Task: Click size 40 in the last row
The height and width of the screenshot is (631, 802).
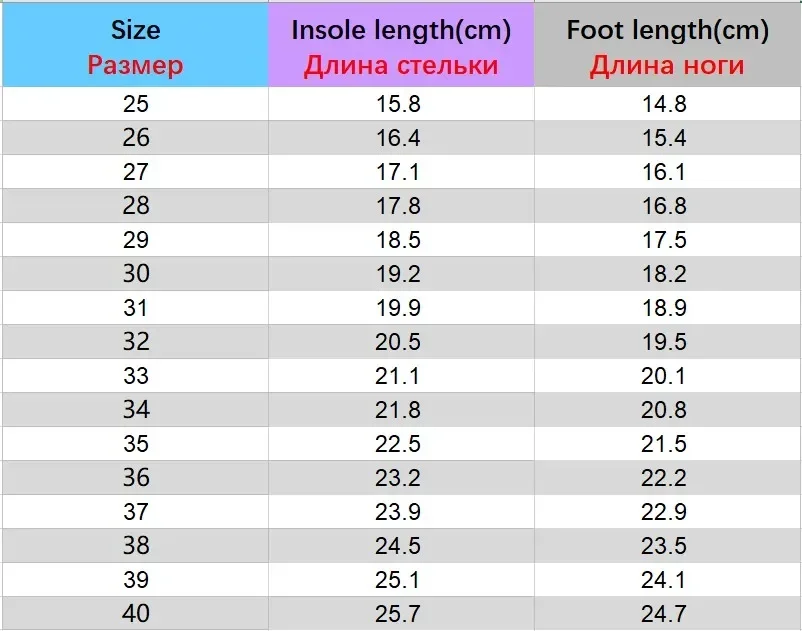Action: (x=135, y=613)
